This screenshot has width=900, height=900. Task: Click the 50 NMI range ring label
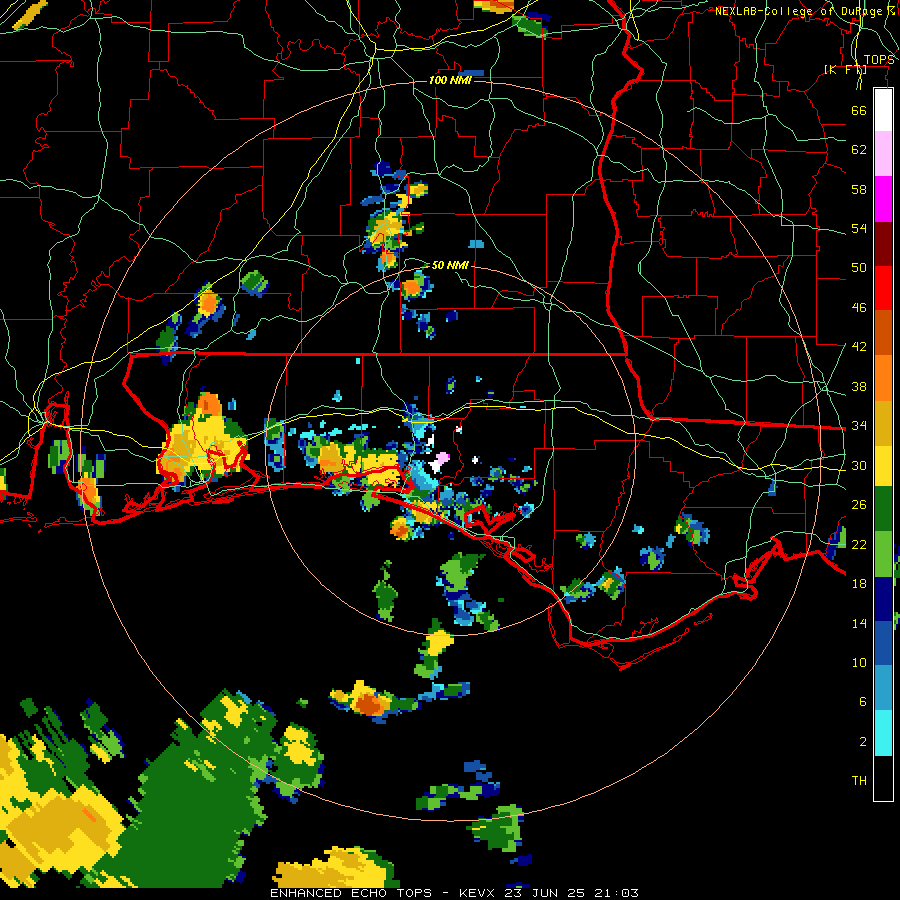(450, 265)
